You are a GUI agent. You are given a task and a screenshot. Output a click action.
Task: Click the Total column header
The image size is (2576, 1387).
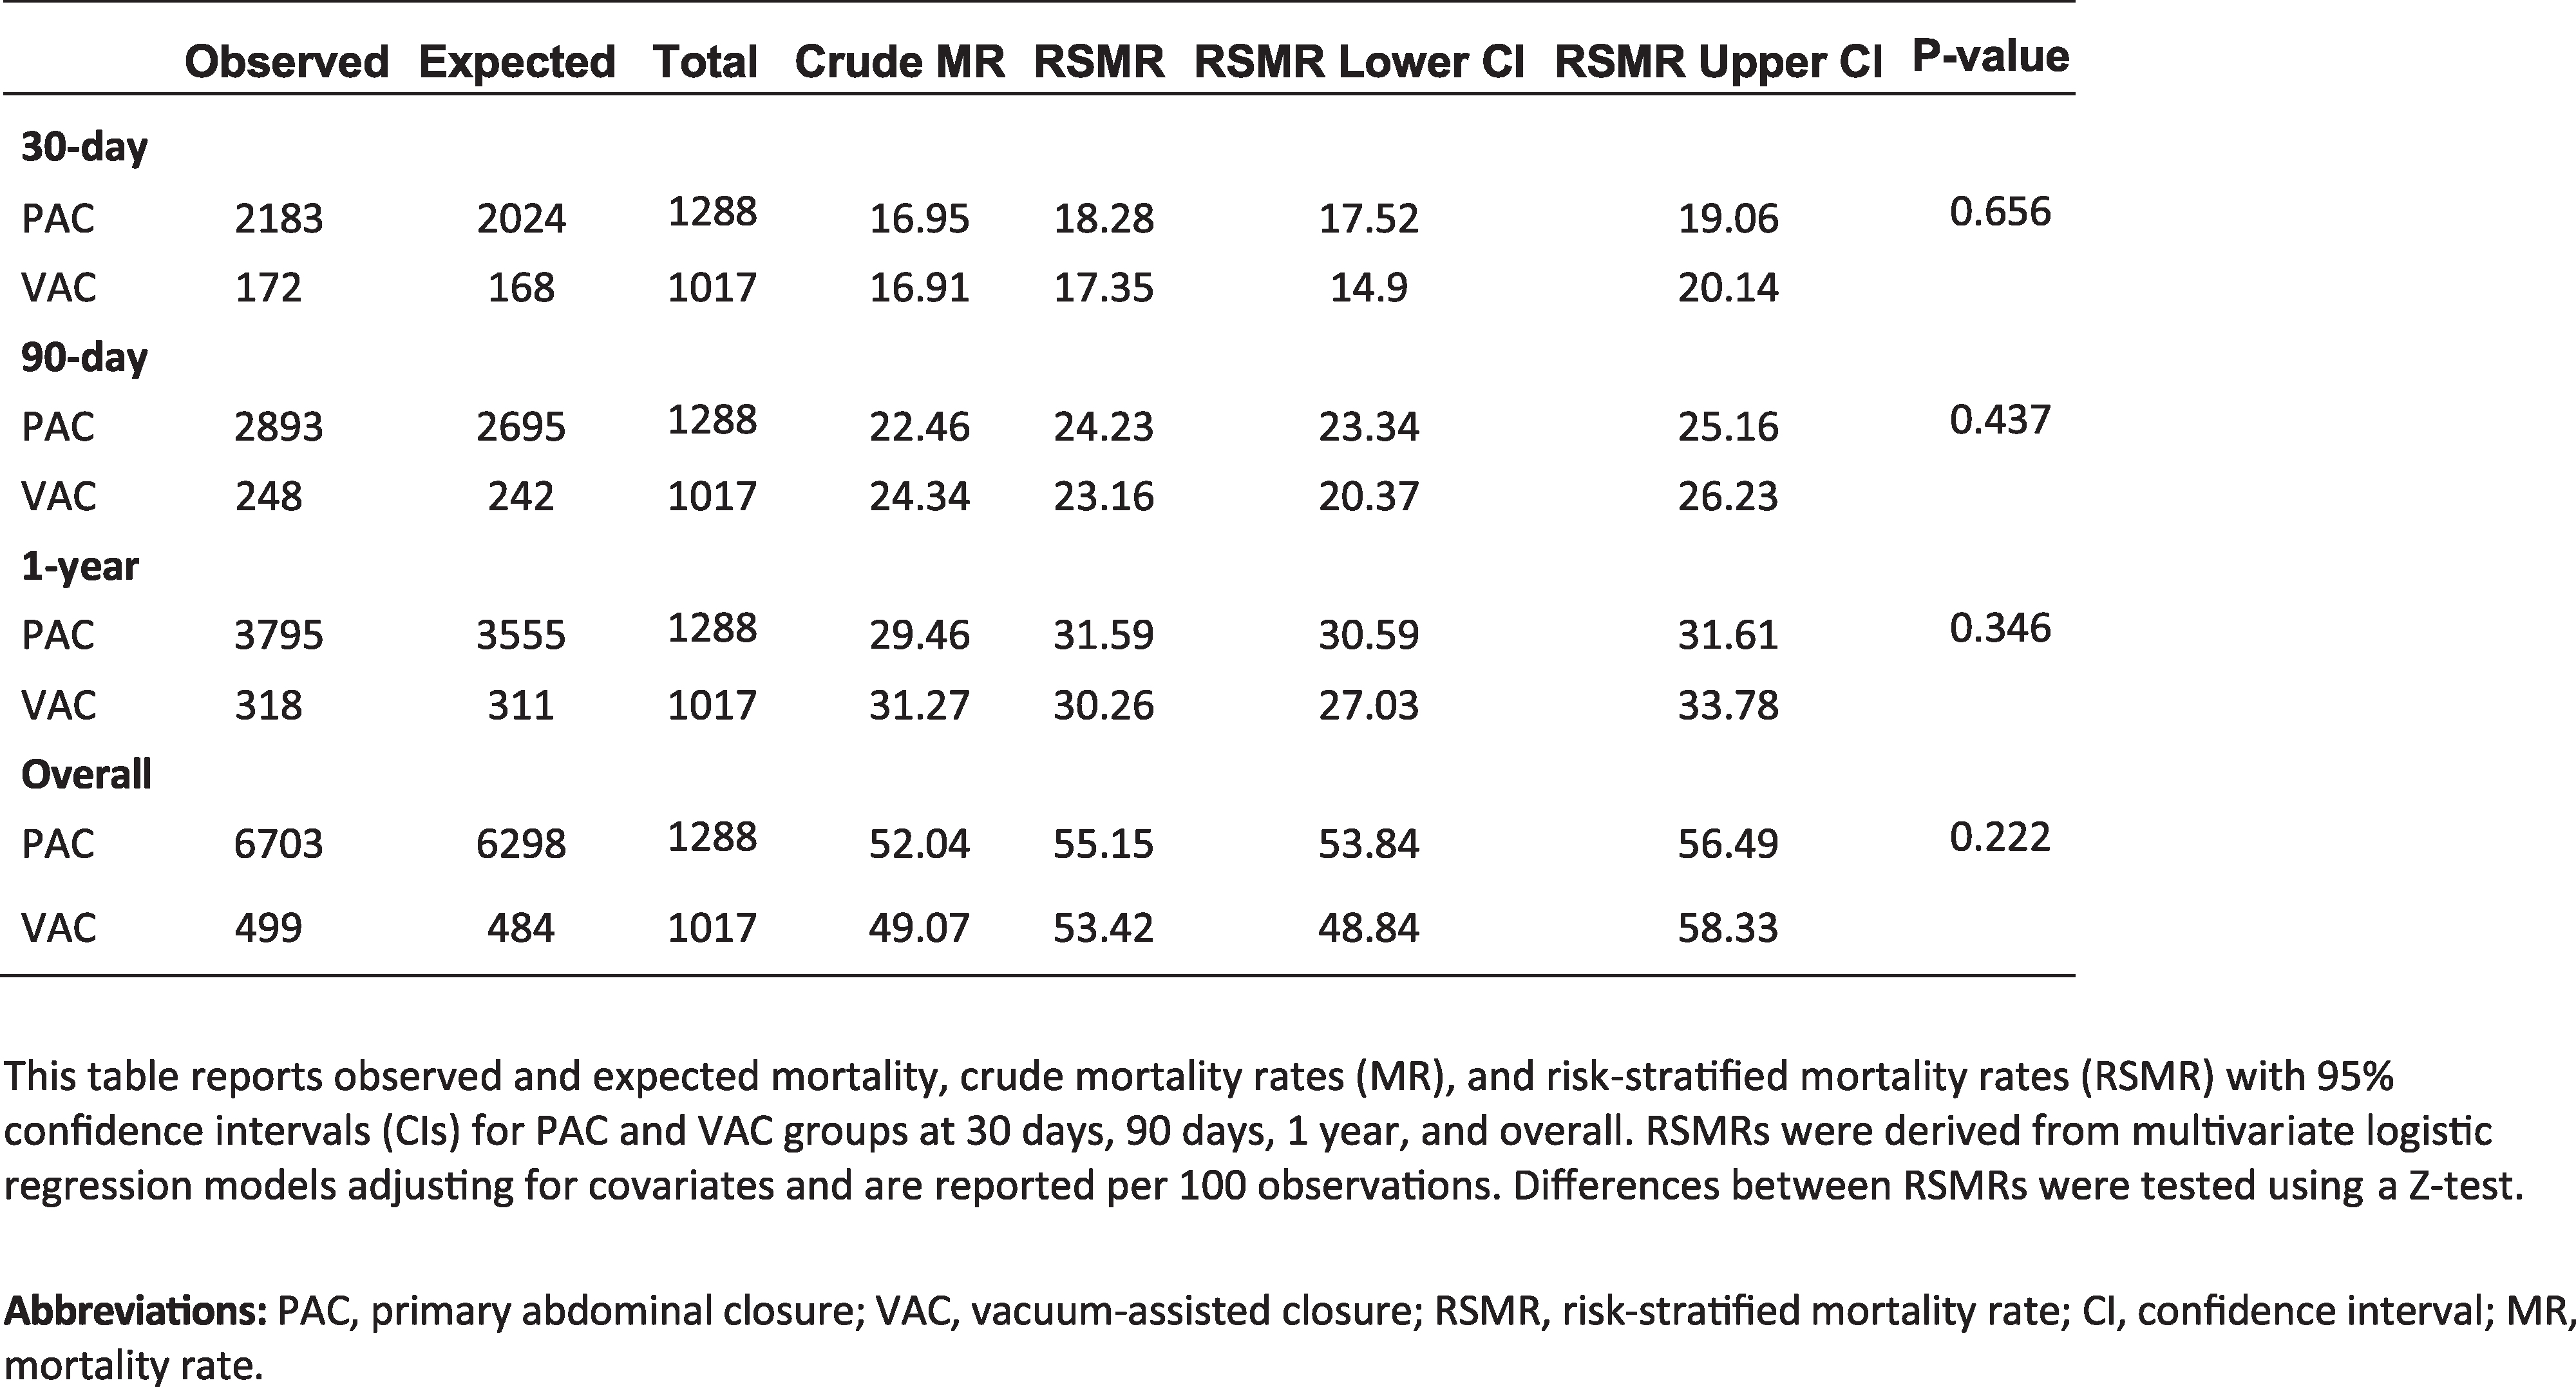click(705, 62)
